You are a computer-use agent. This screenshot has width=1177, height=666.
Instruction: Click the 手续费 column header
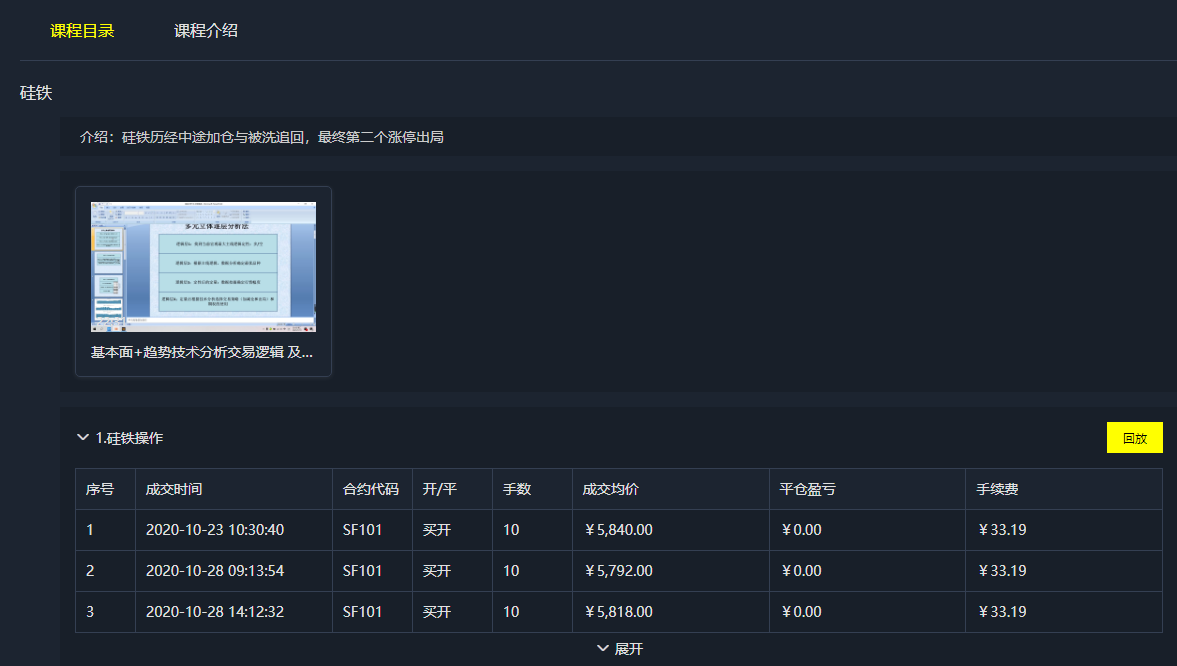click(x=997, y=490)
